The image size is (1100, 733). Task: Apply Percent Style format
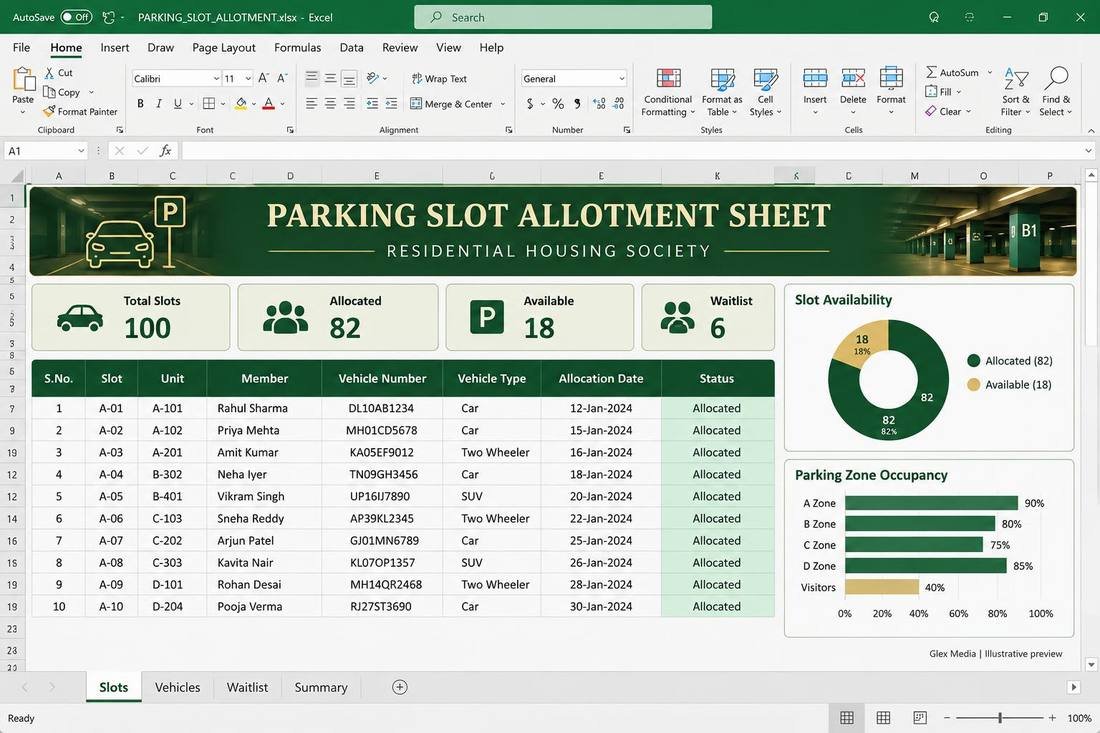point(558,104)
